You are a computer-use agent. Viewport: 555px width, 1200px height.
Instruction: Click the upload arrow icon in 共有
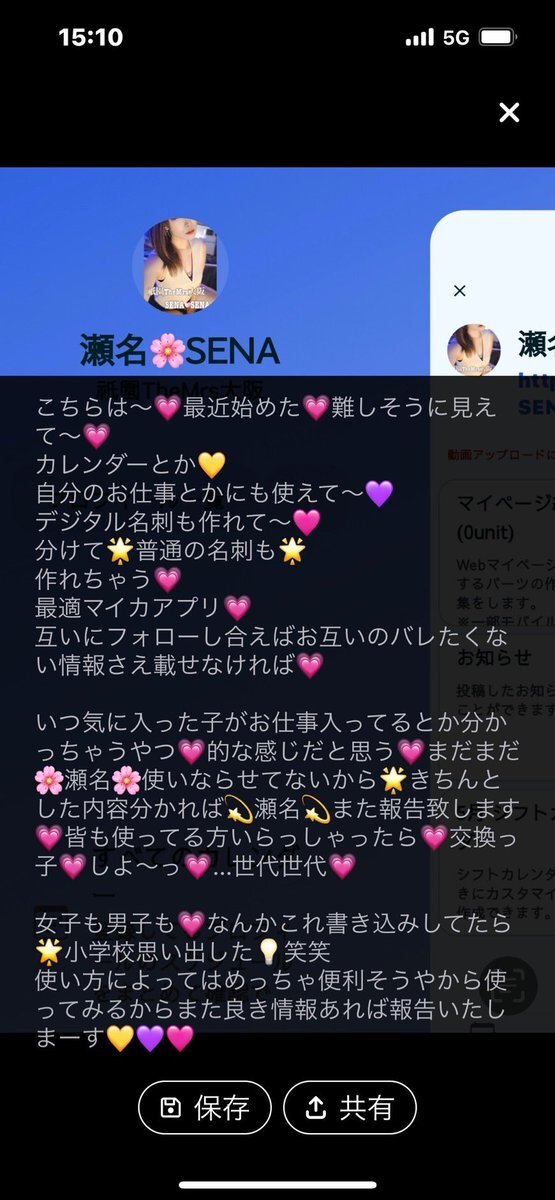tap(316, 1107)
